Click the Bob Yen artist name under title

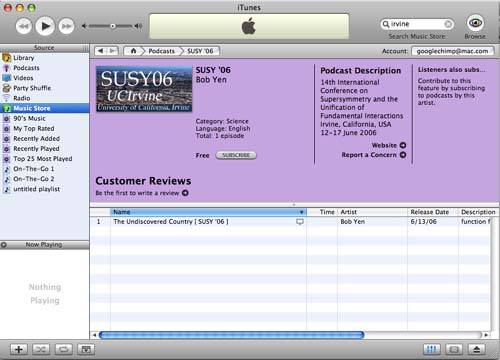[x=211, y=80]
